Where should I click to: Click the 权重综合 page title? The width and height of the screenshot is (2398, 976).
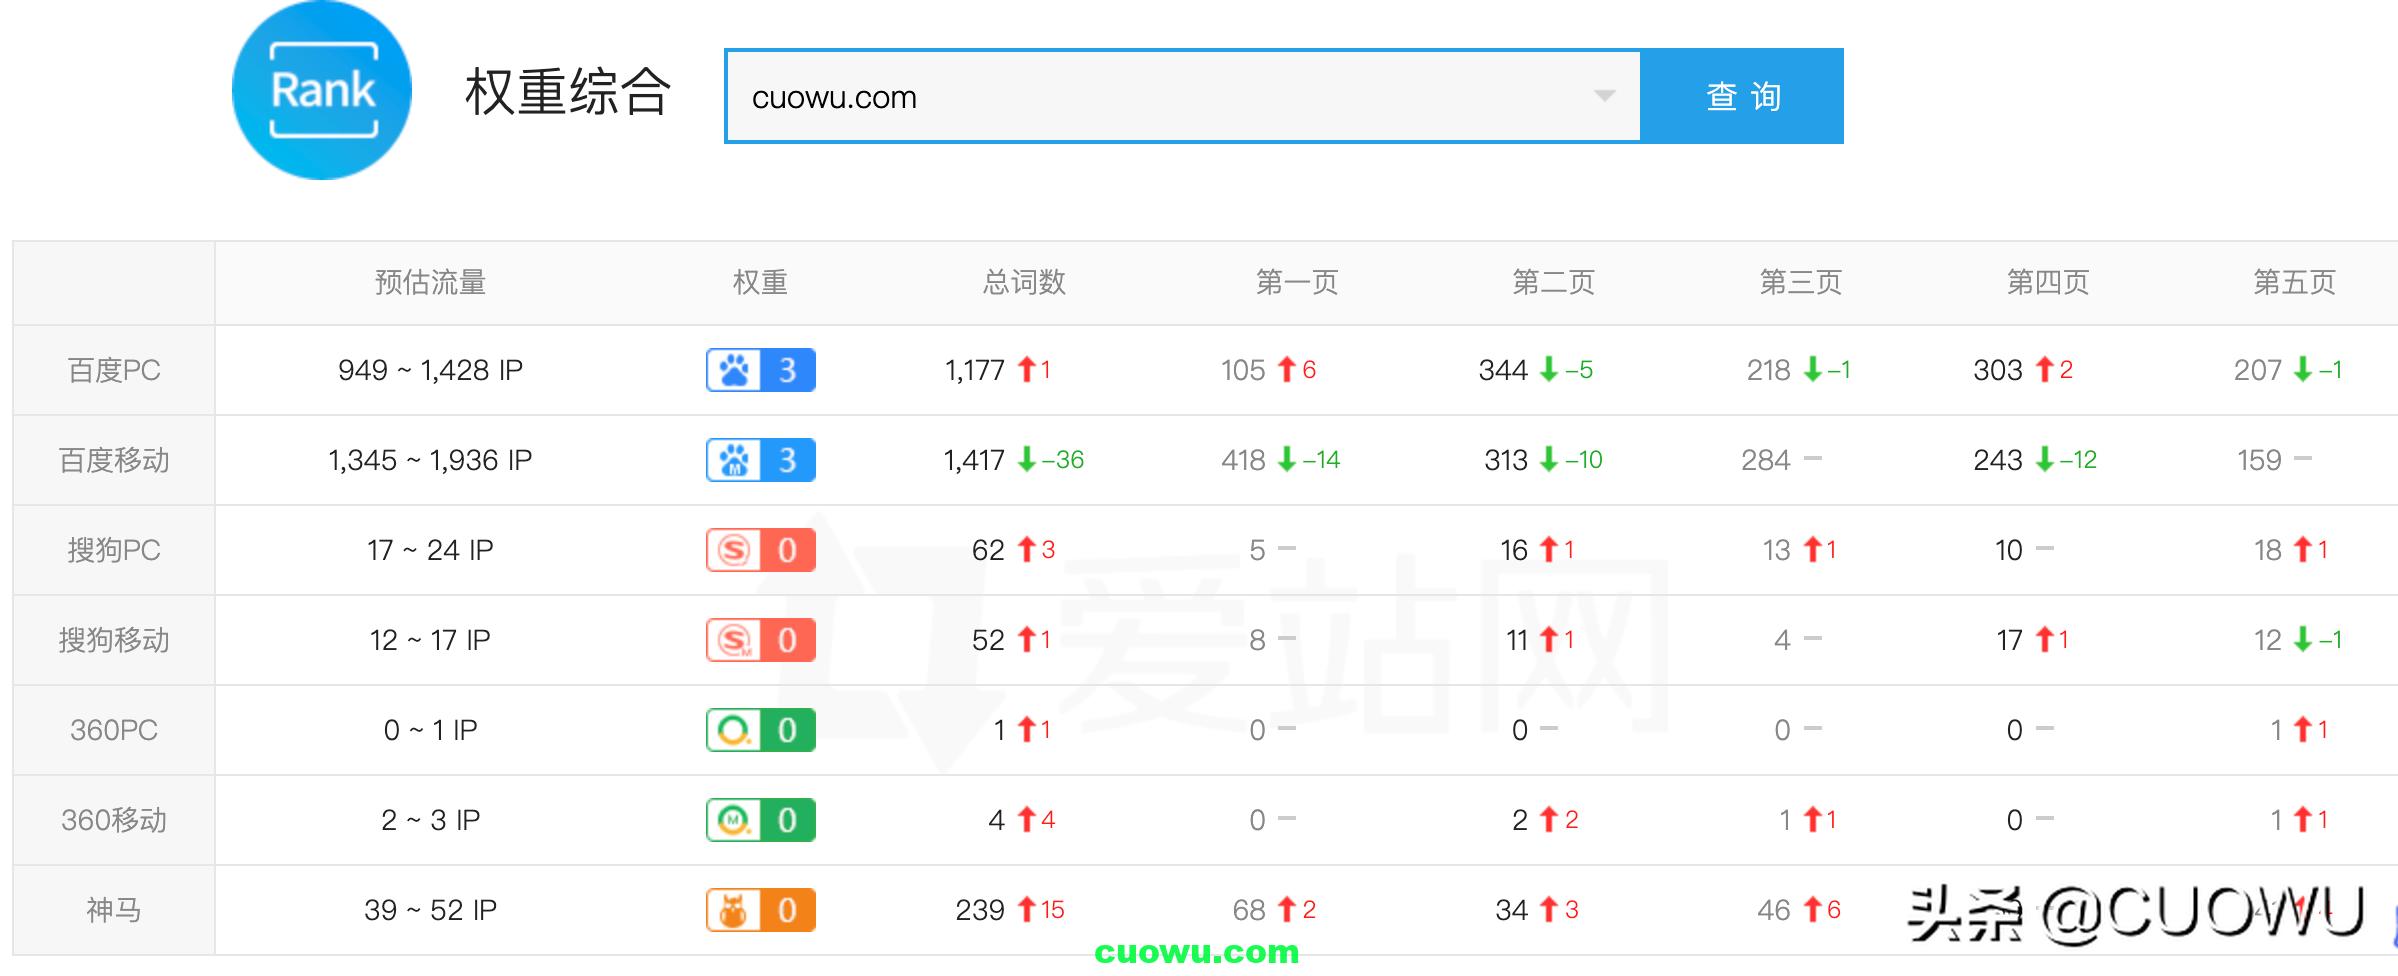pyautogui.click(x=567, y=92)
